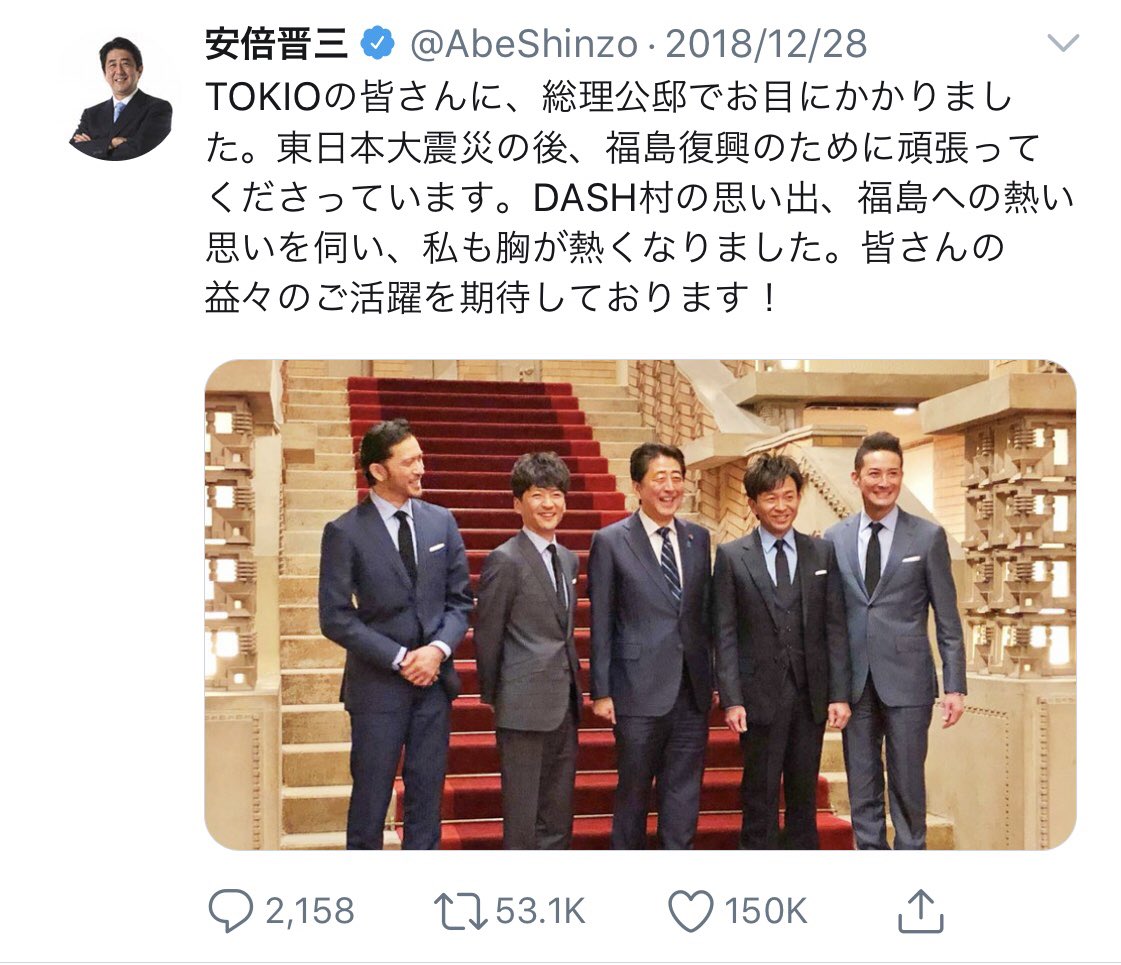Click the 2,158 replies count
The width and height of the screenshot is (1121, 965).
310,911
